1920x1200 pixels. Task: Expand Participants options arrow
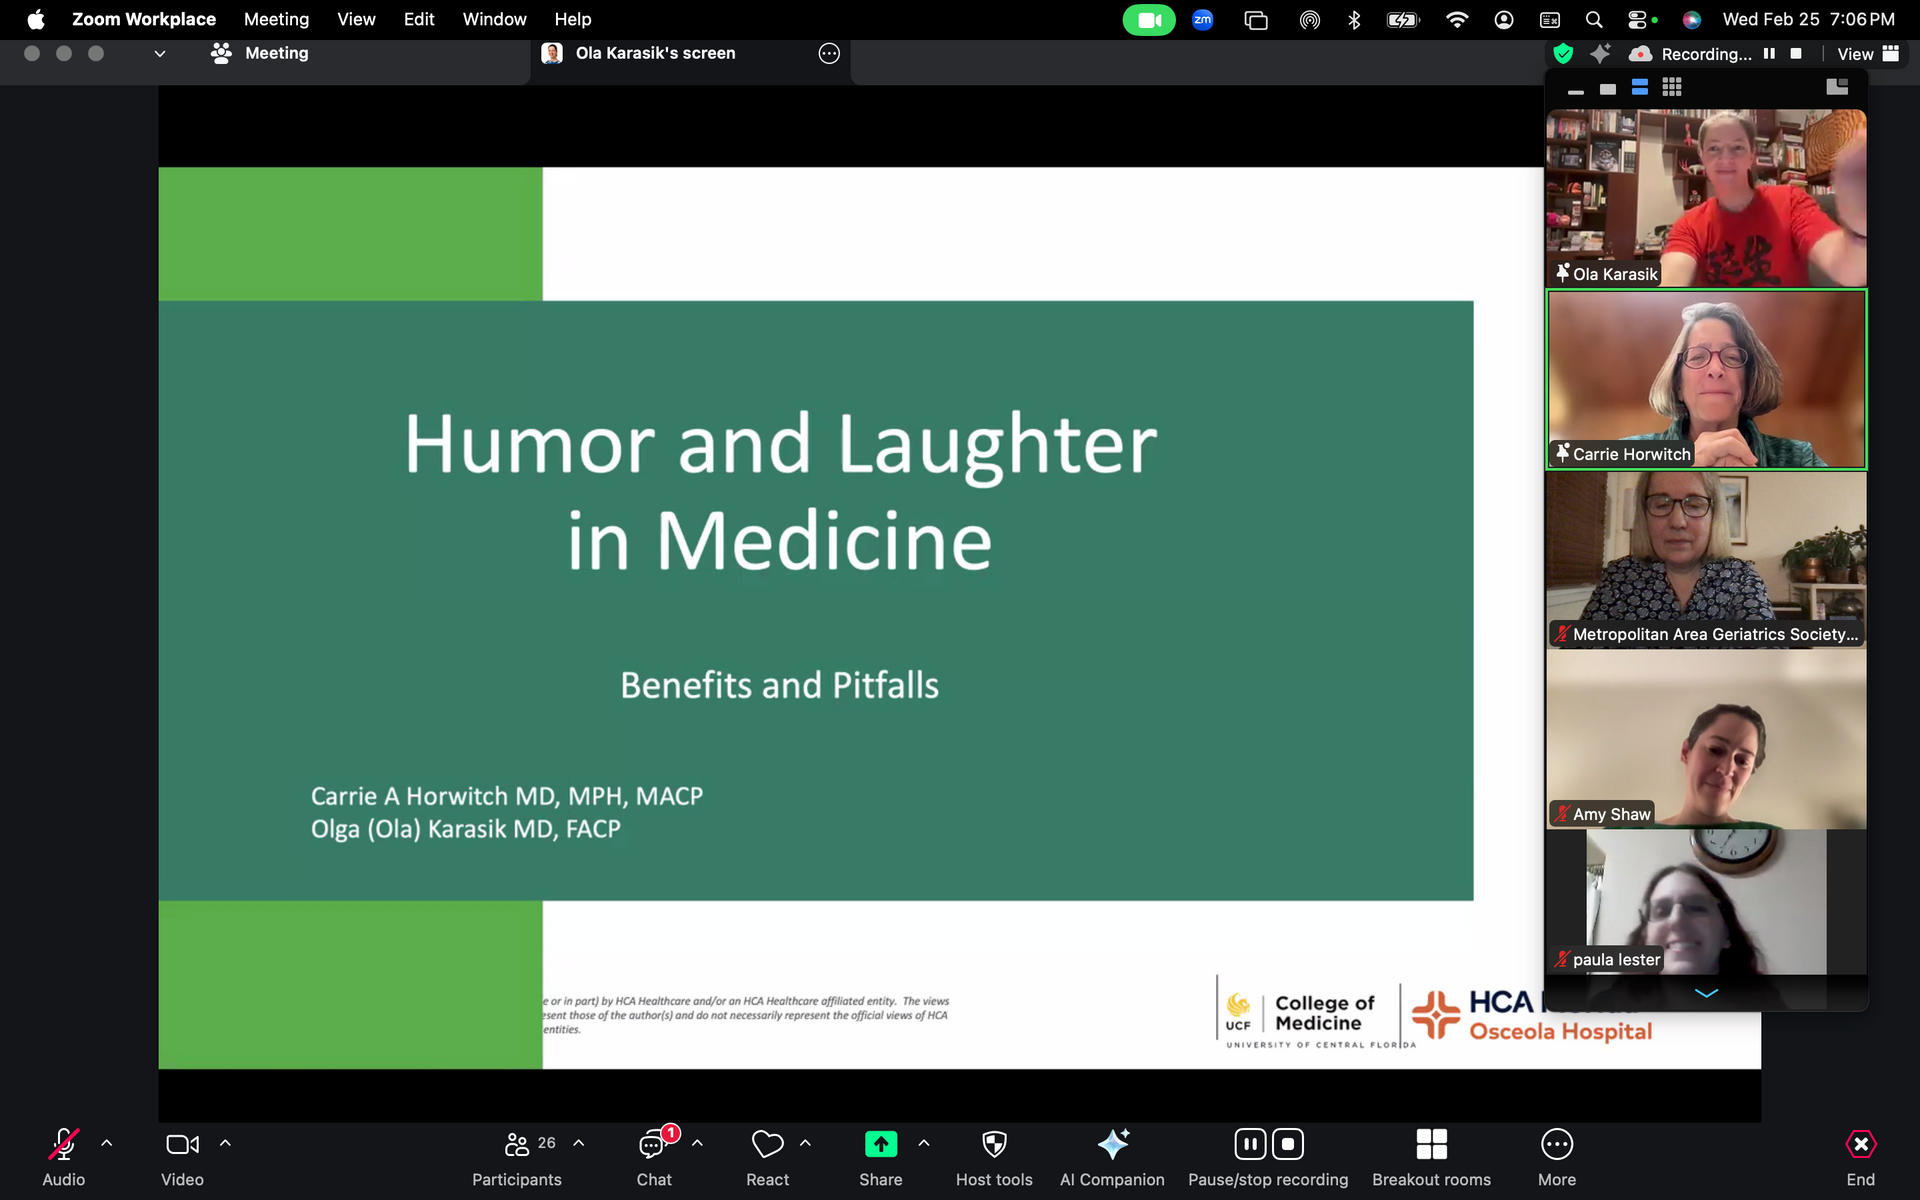coord(579,1143)
